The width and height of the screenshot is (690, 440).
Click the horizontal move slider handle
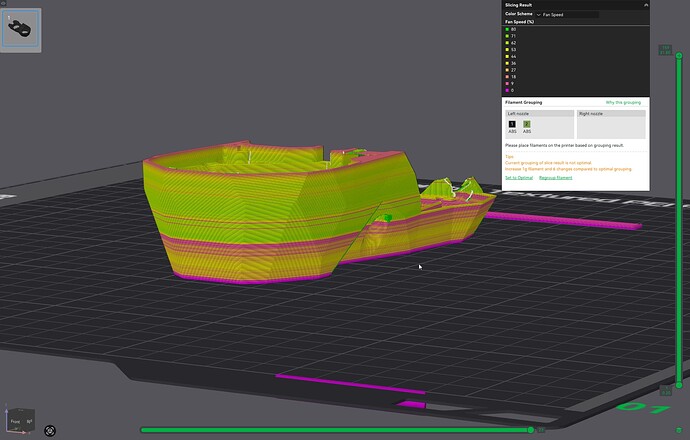(x=531, y=430)
